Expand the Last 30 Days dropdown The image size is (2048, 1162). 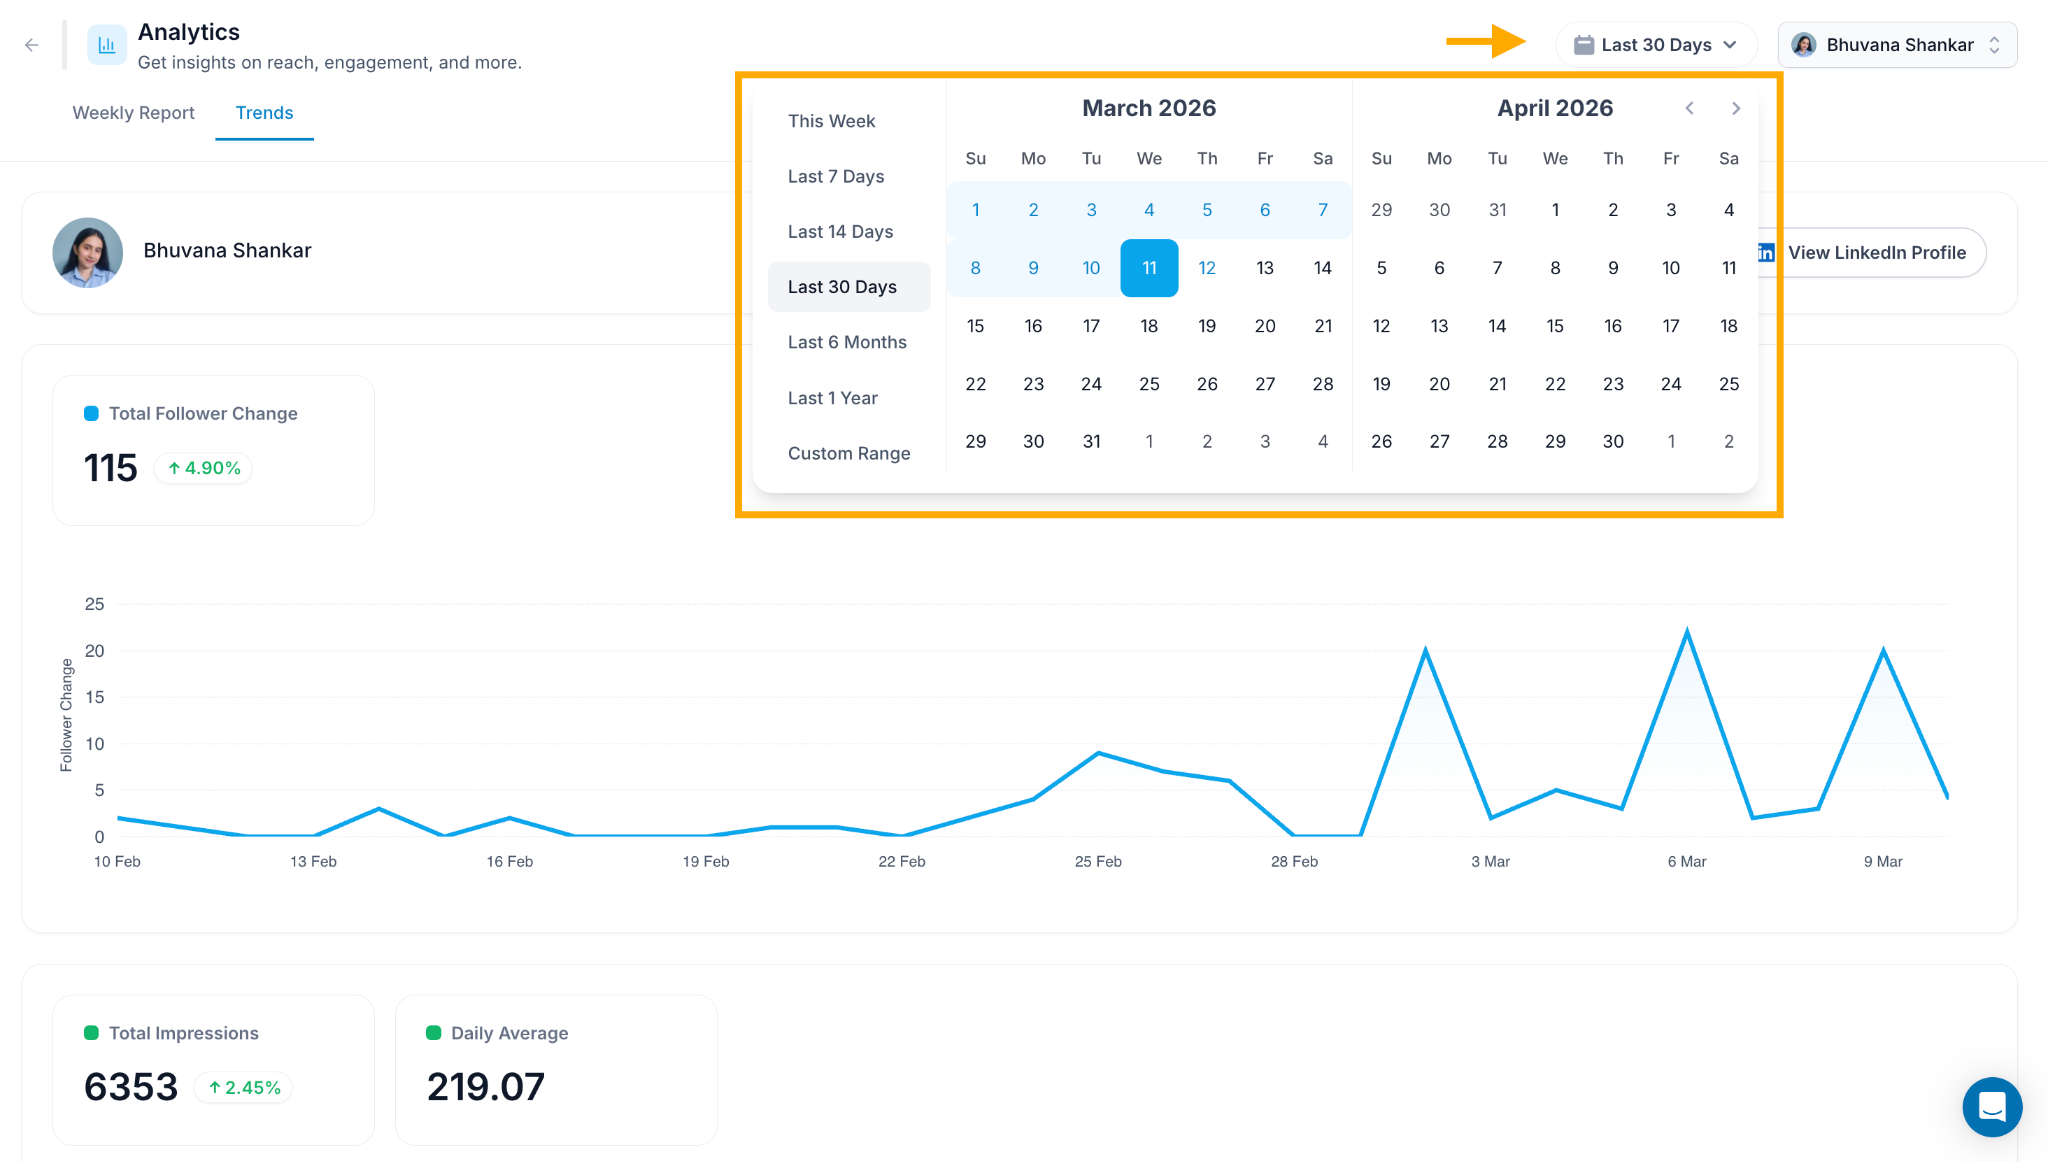[x=1655, y=45]
